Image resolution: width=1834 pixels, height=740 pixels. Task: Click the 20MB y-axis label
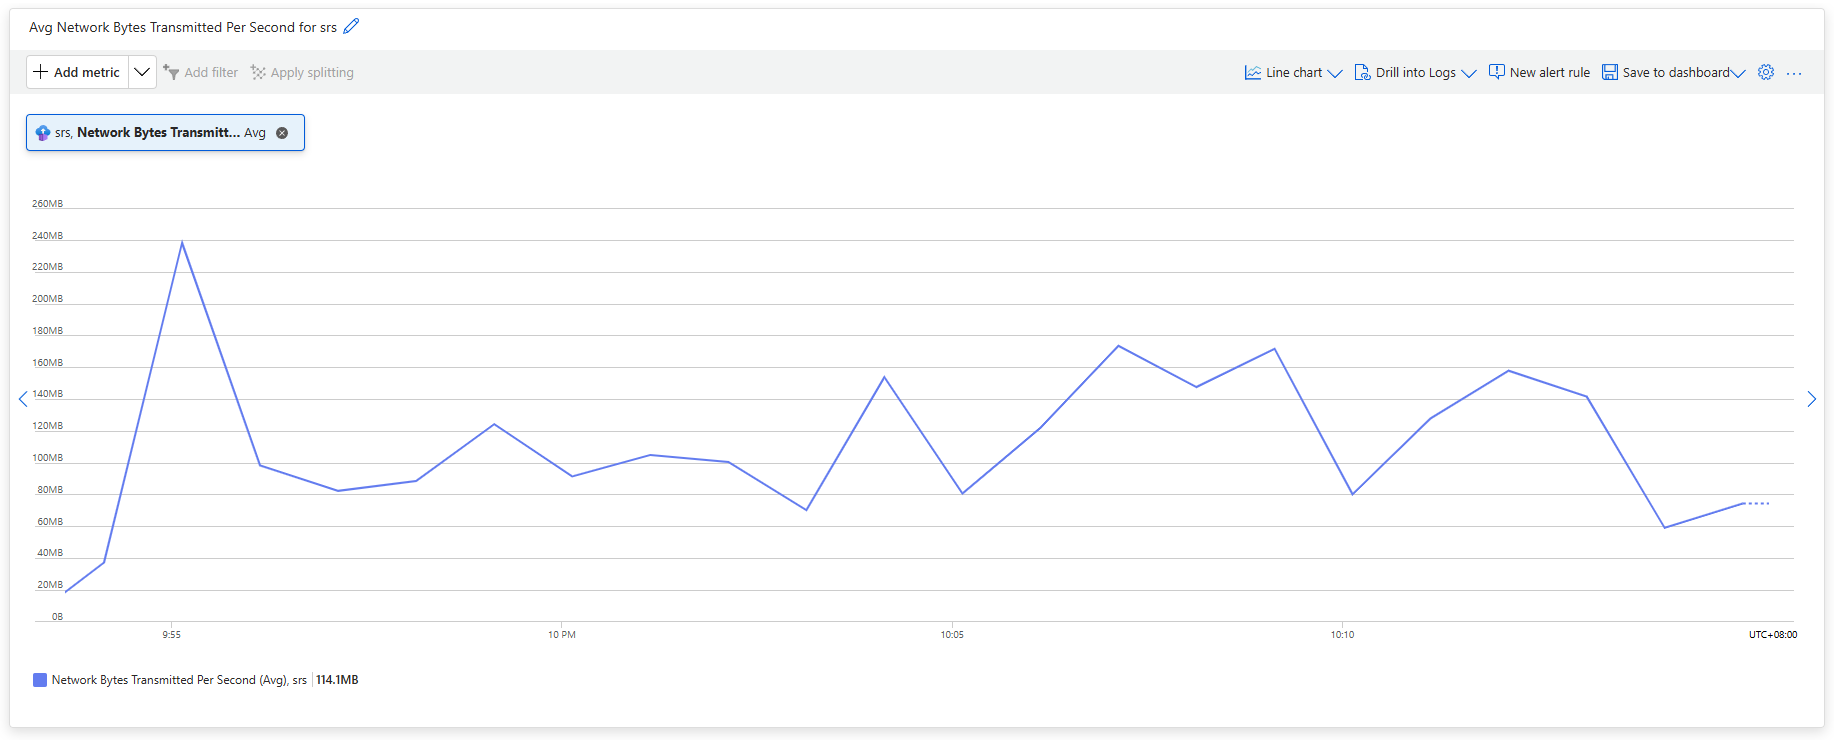coord(50,585)
